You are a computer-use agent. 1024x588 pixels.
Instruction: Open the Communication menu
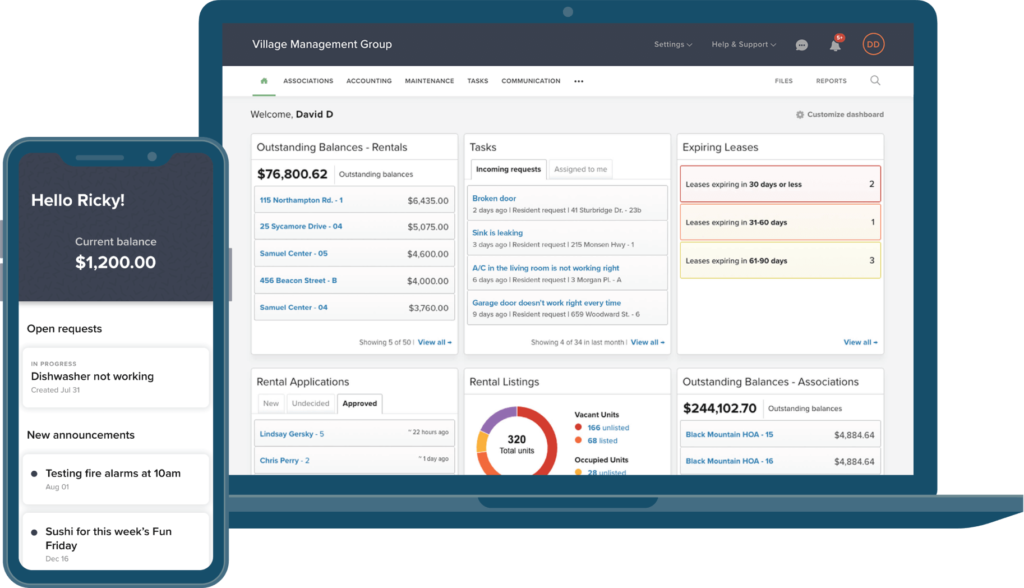(x=531, y=81)
